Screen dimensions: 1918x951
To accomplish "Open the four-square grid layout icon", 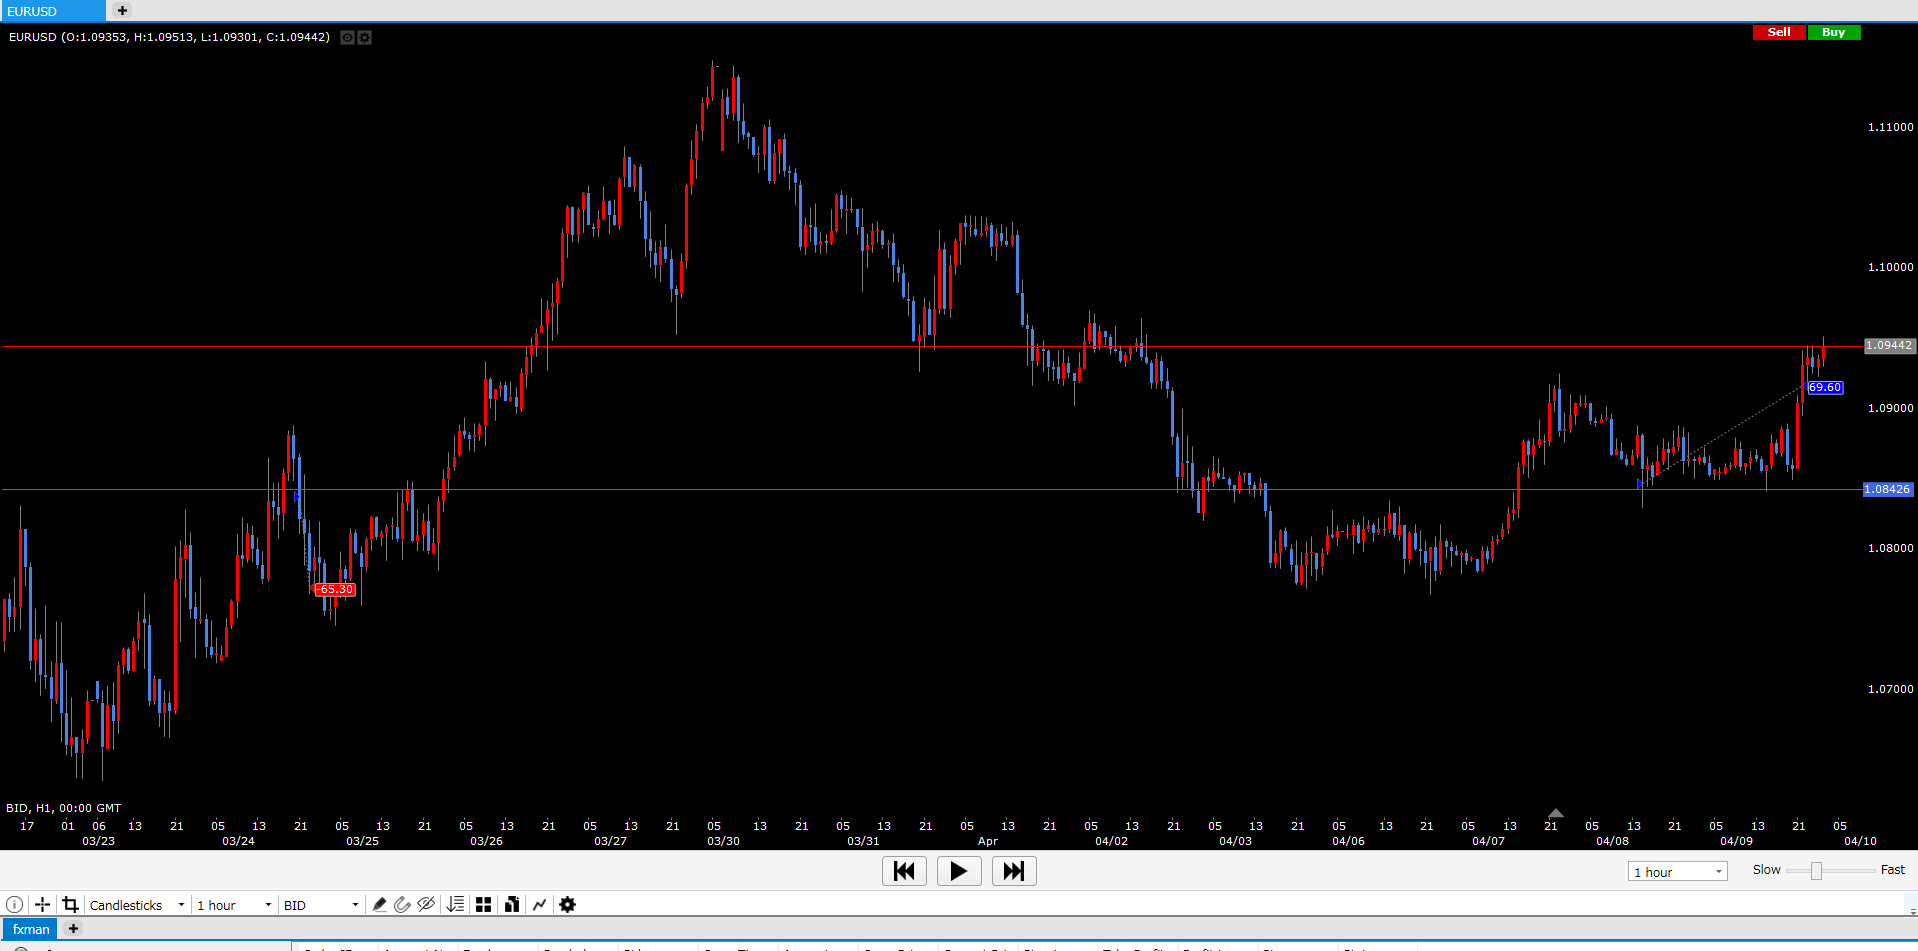I will 483,904.
